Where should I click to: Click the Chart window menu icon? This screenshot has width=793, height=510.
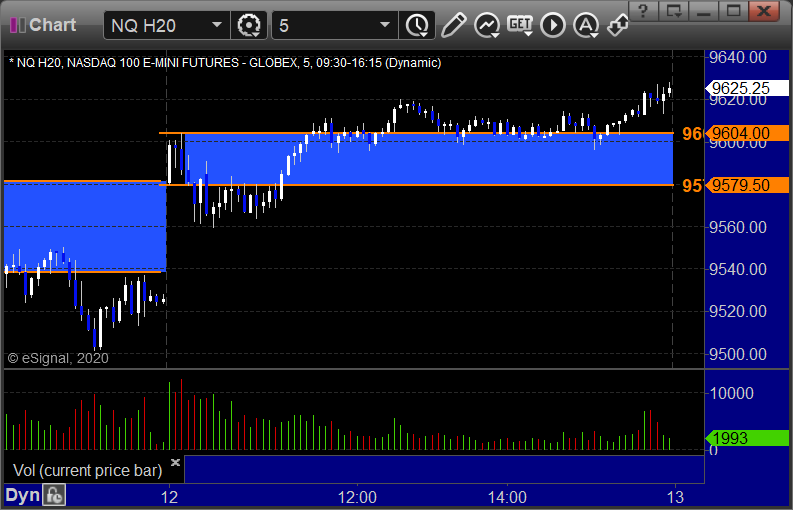pyautogui.click(x=18, y=25)
